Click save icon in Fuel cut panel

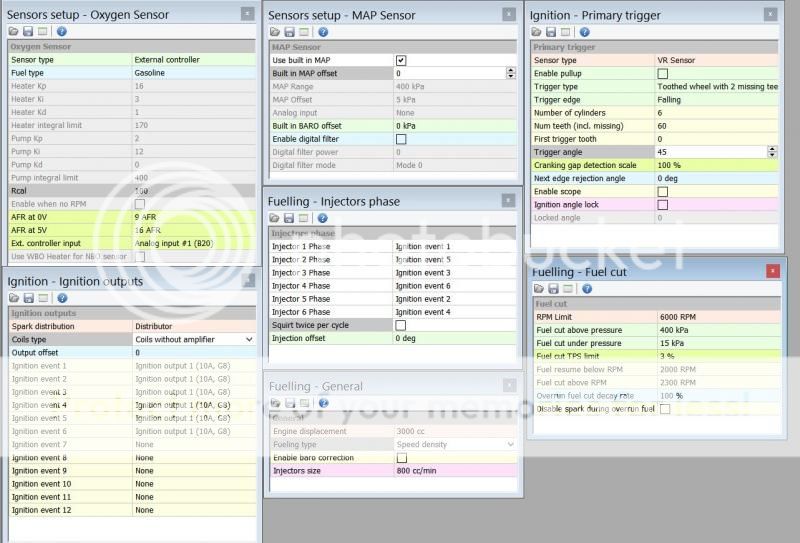point(552,288)
